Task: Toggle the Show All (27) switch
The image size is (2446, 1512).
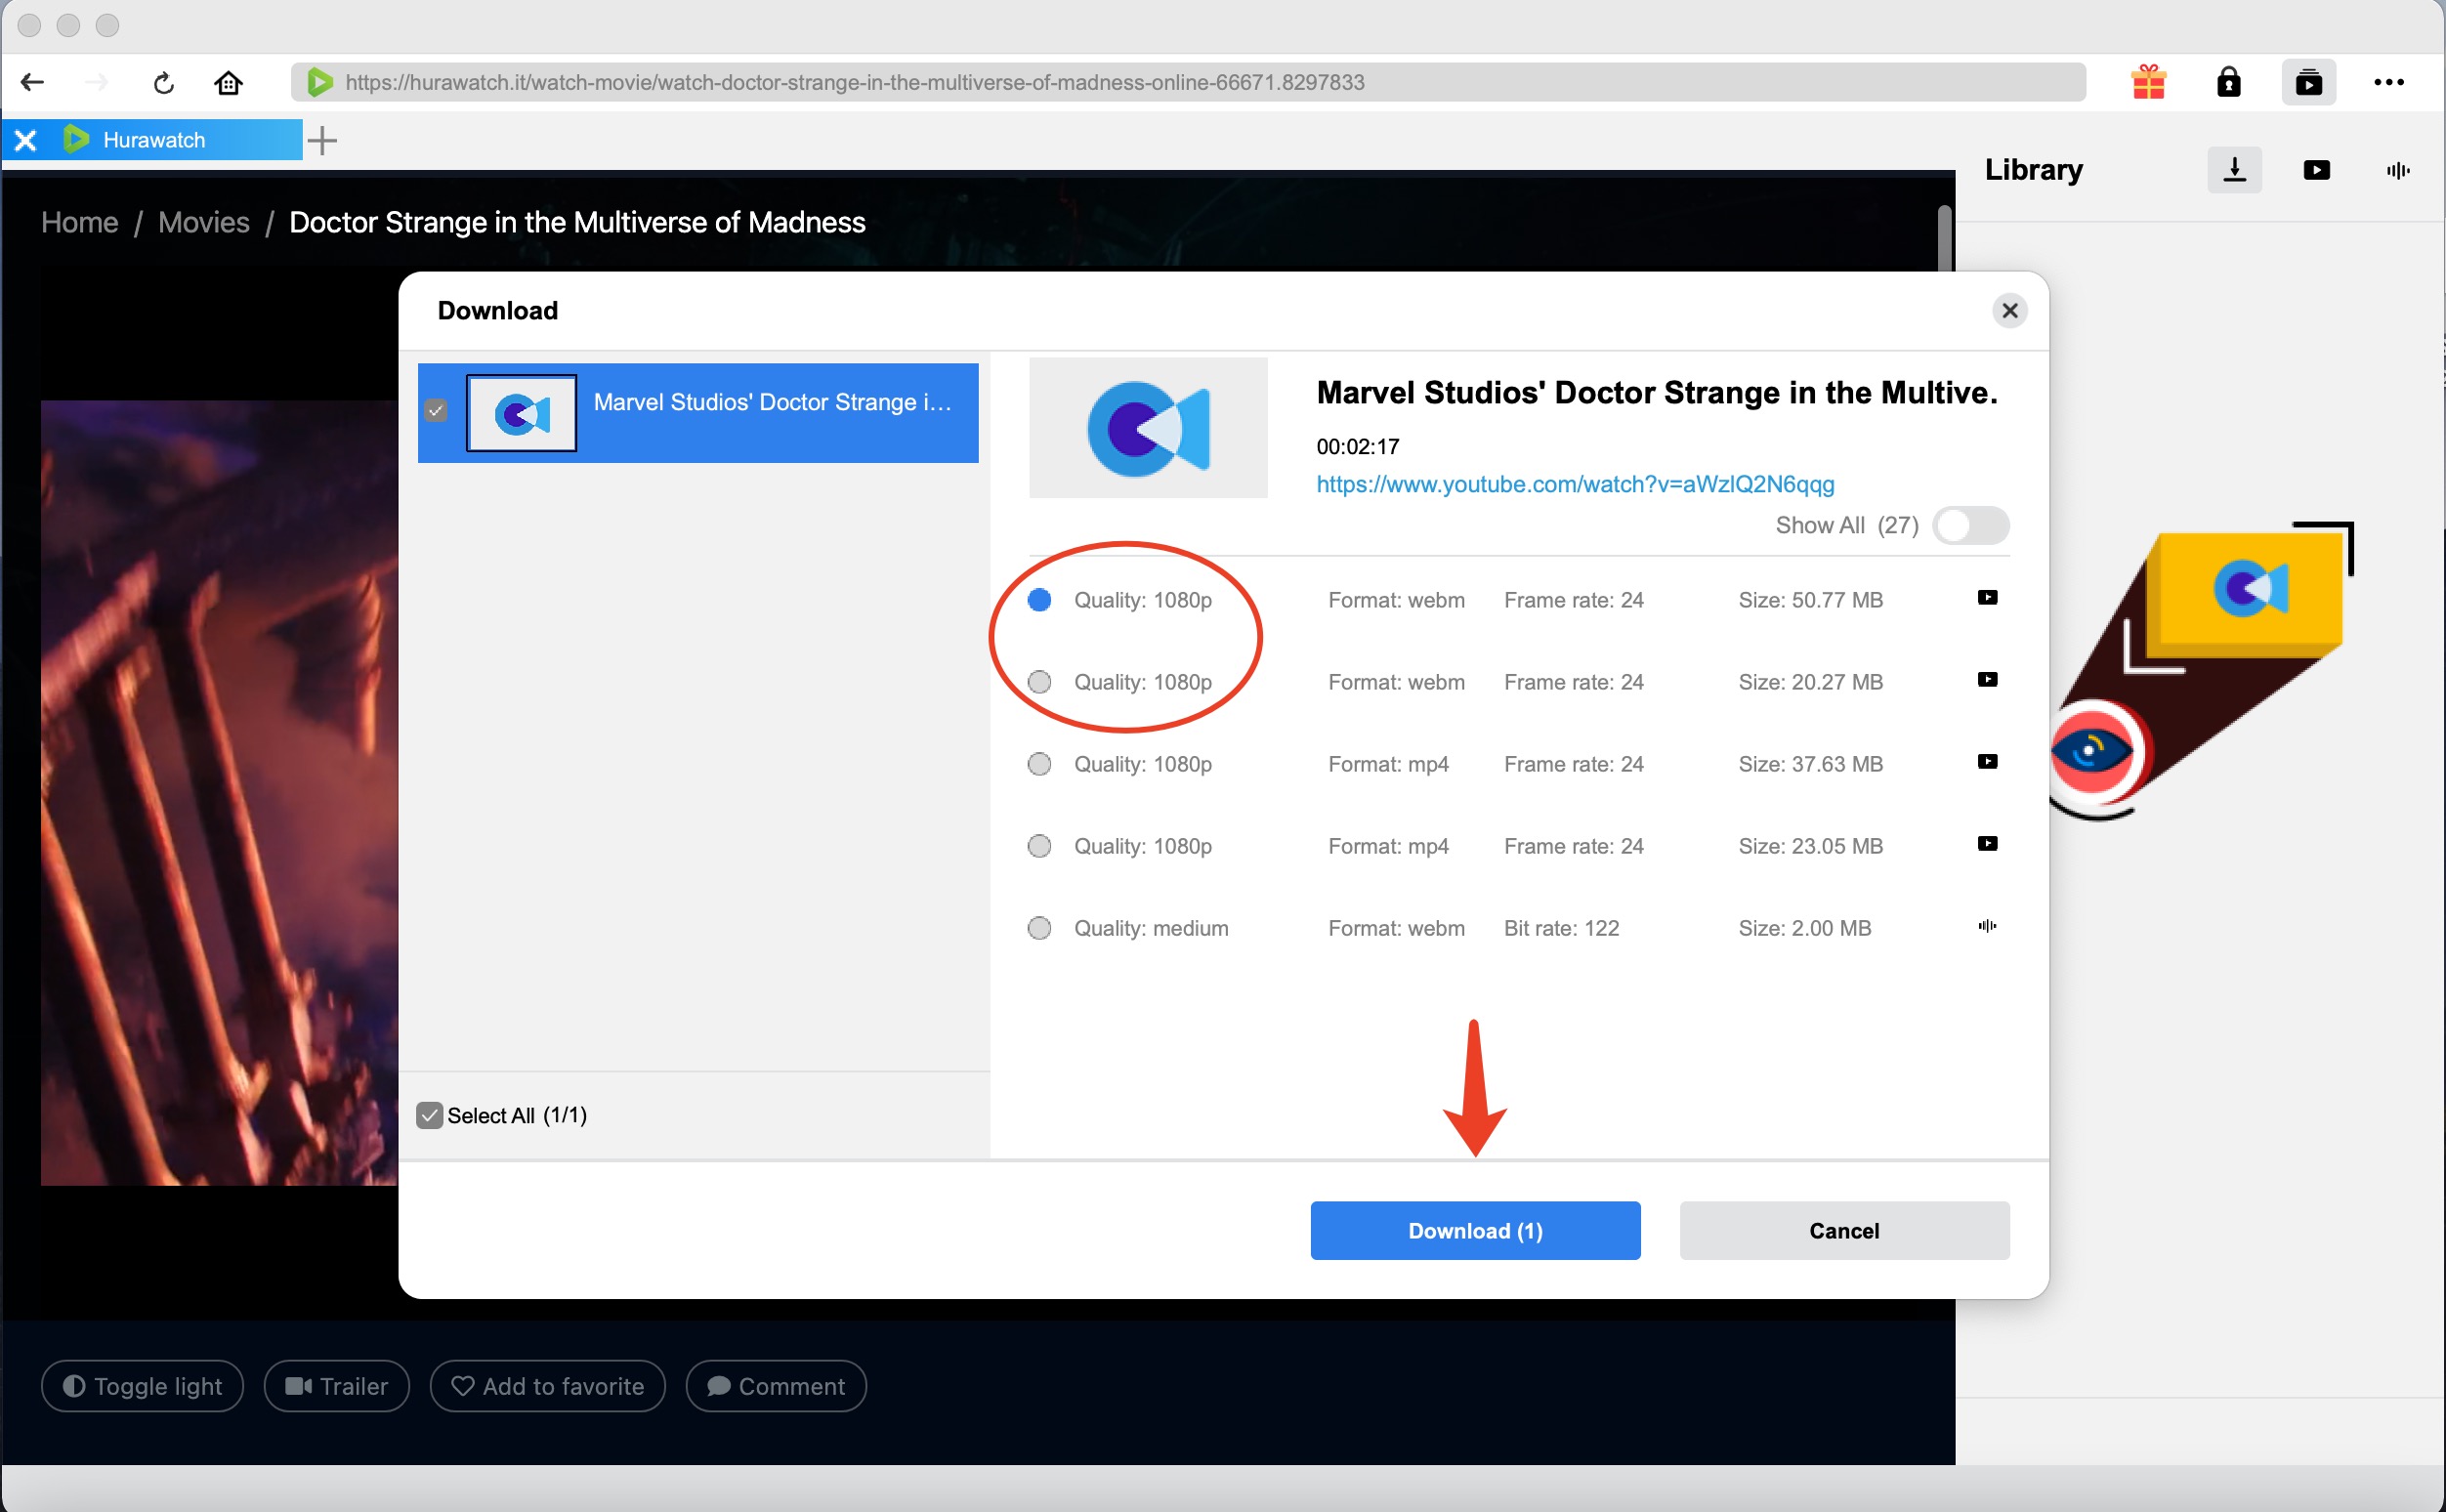Action: 1969,525
